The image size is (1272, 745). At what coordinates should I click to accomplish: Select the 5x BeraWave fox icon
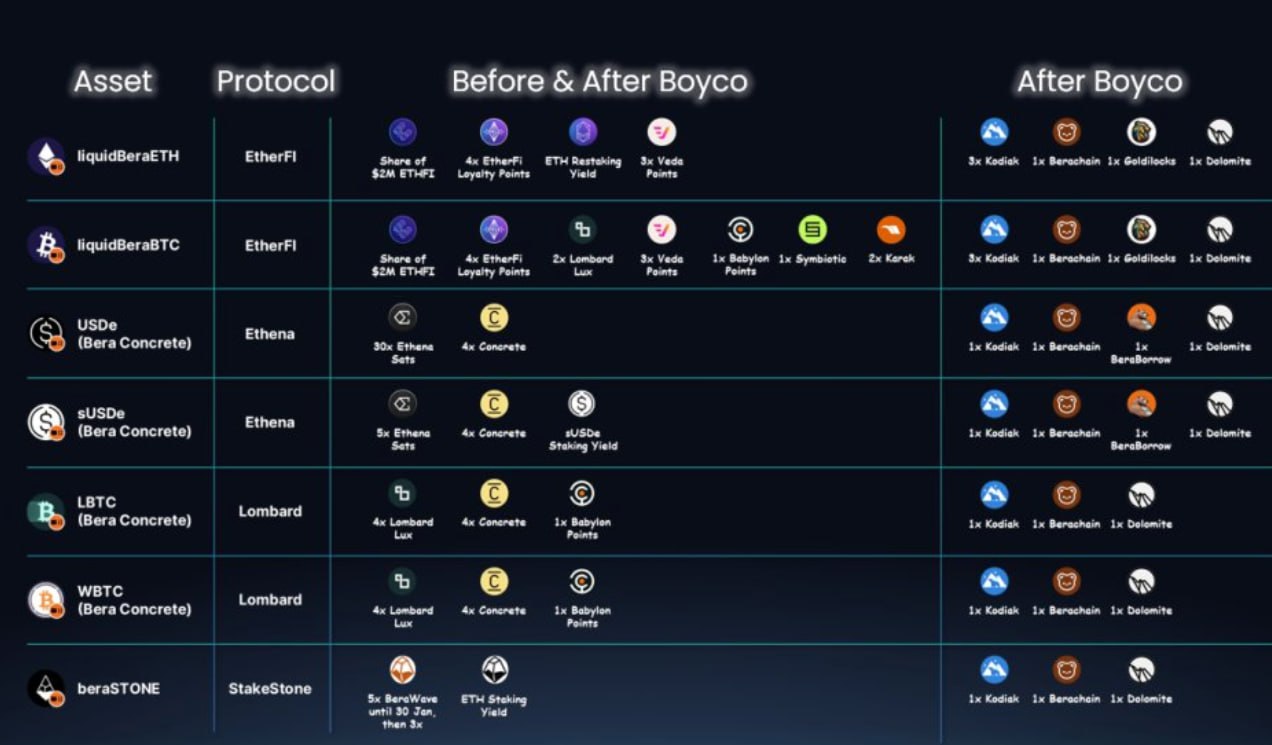(402, 670)
